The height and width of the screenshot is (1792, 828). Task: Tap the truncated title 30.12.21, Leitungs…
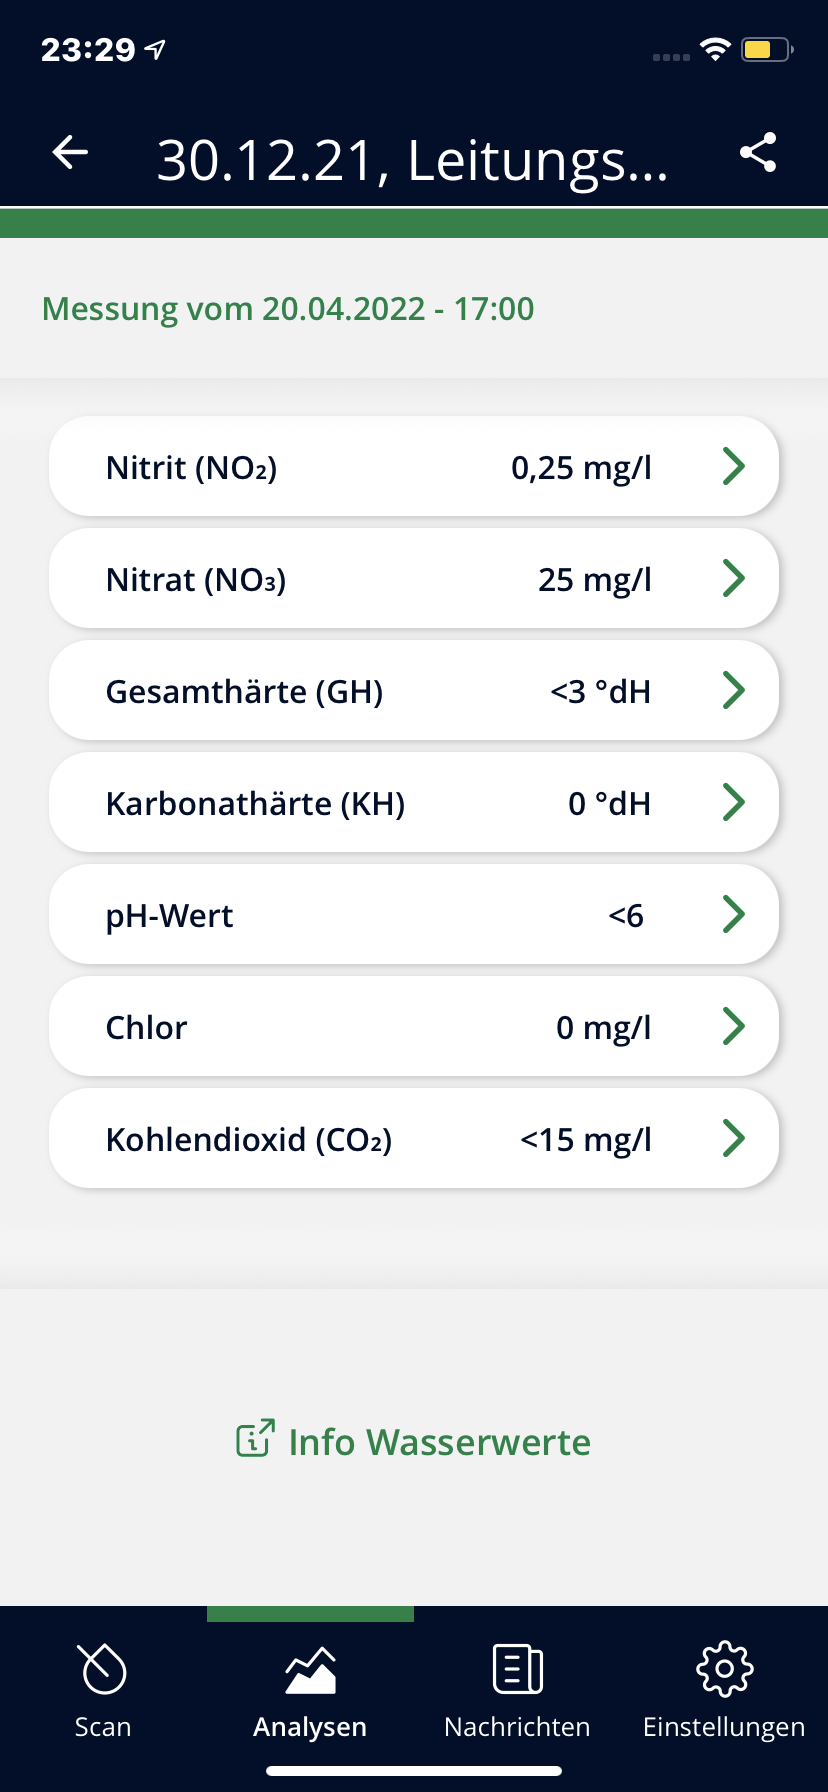412,160
